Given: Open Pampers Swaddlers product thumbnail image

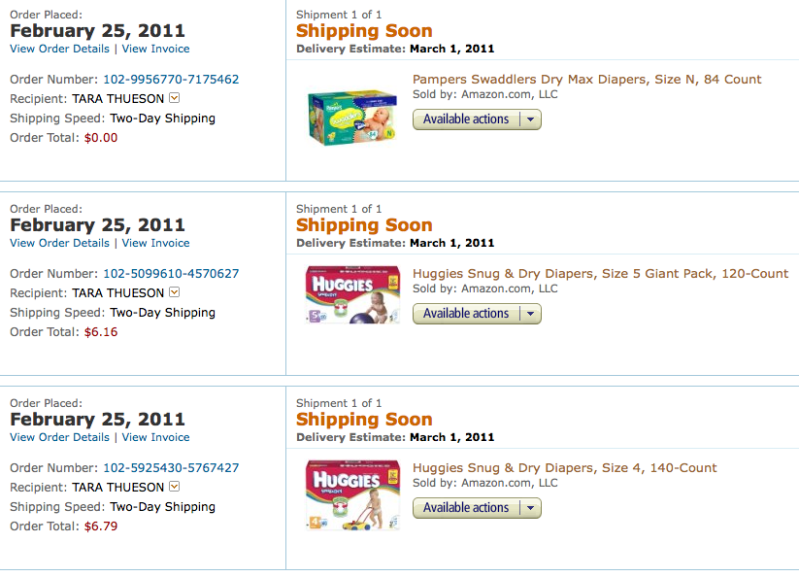Looking at the screenshot, I should point(352,118).
